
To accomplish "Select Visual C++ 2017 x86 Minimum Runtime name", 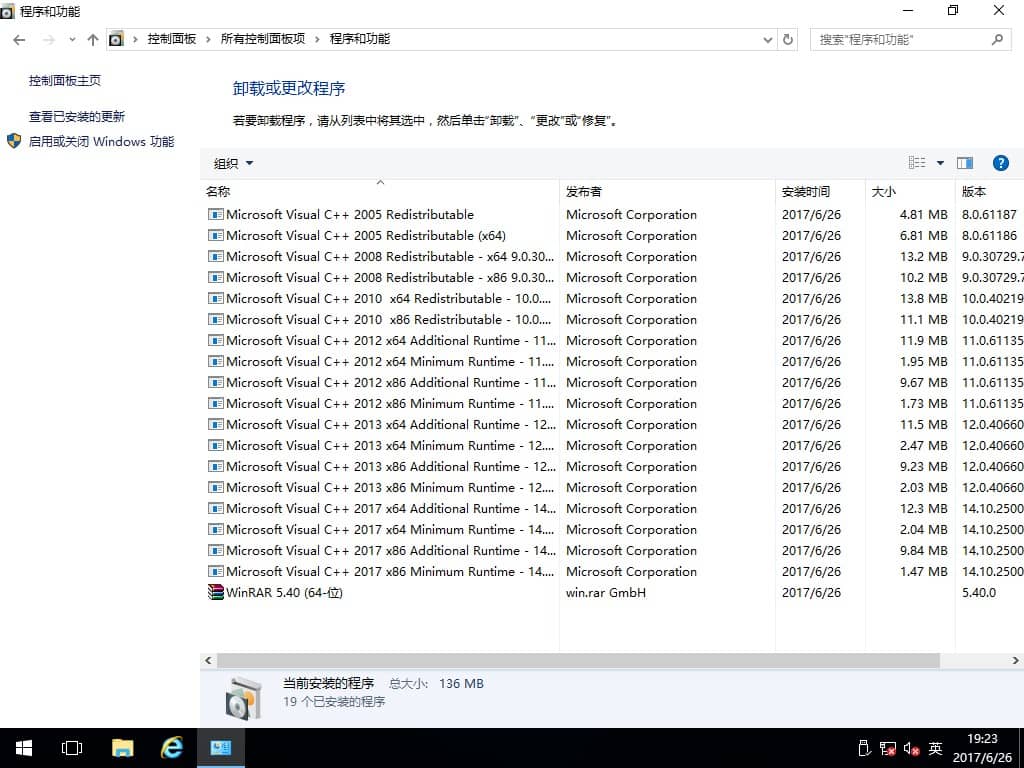I will pos(390,571).
